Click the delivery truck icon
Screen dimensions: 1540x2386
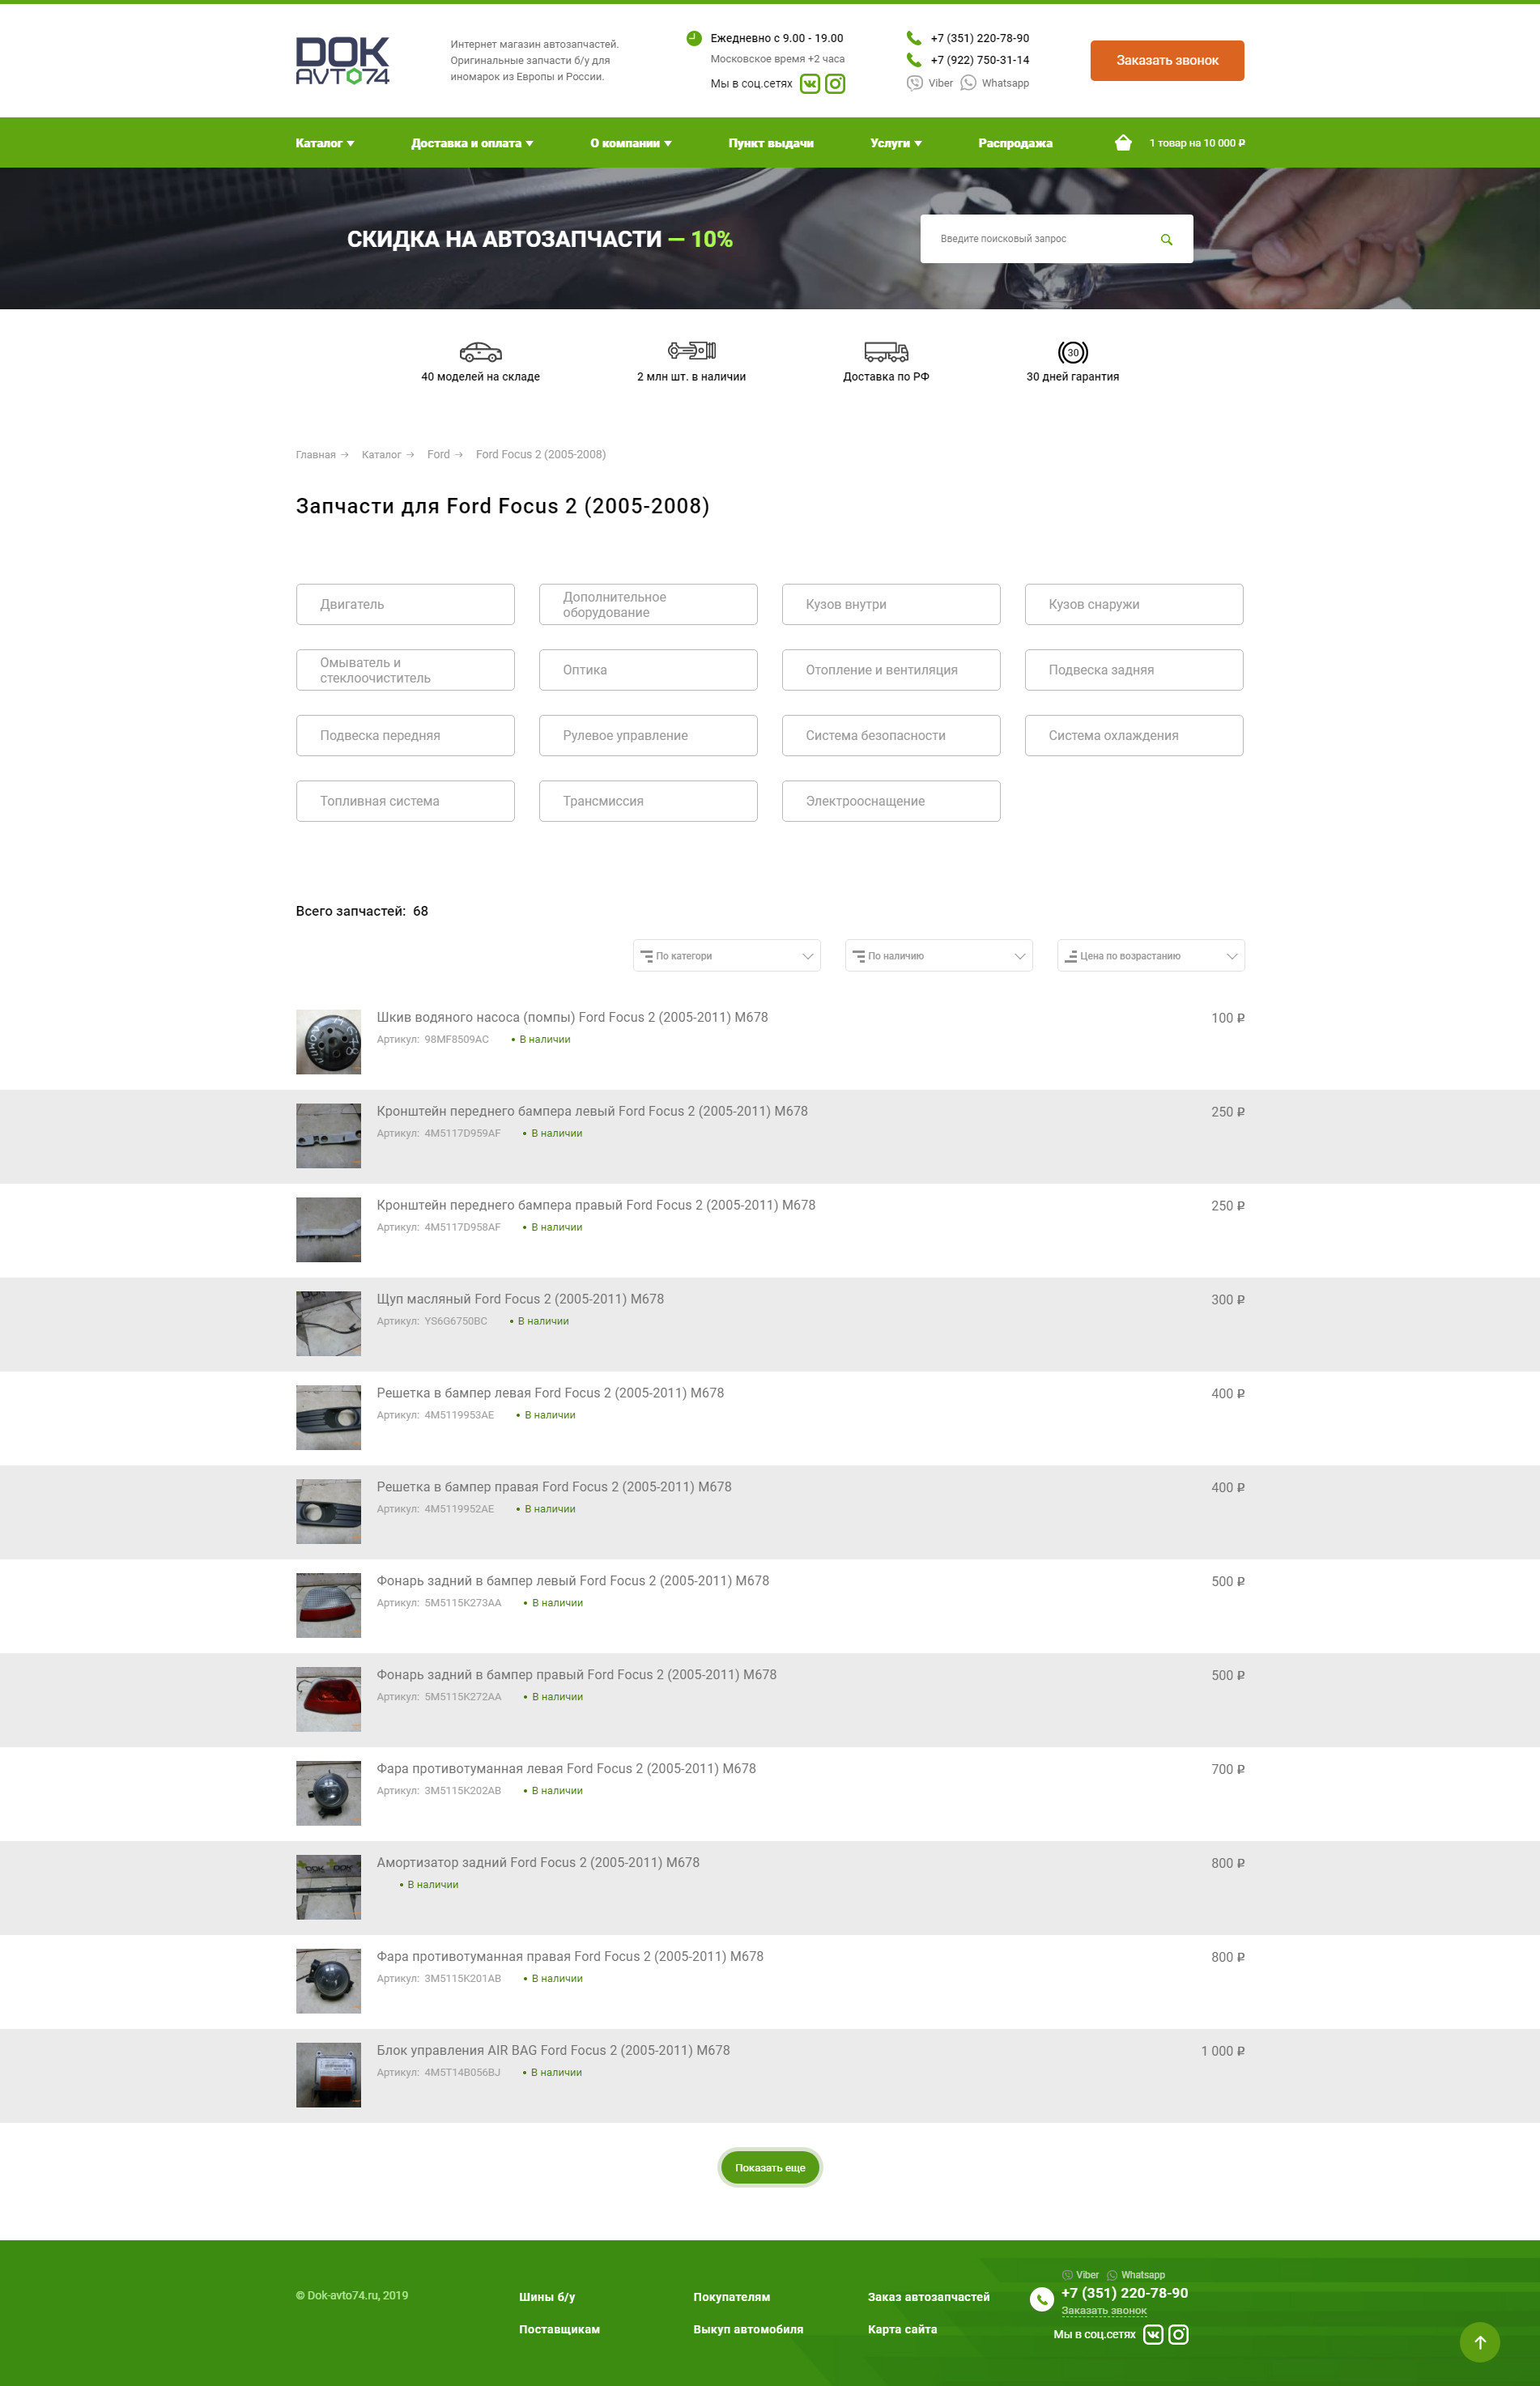(886, 352)
